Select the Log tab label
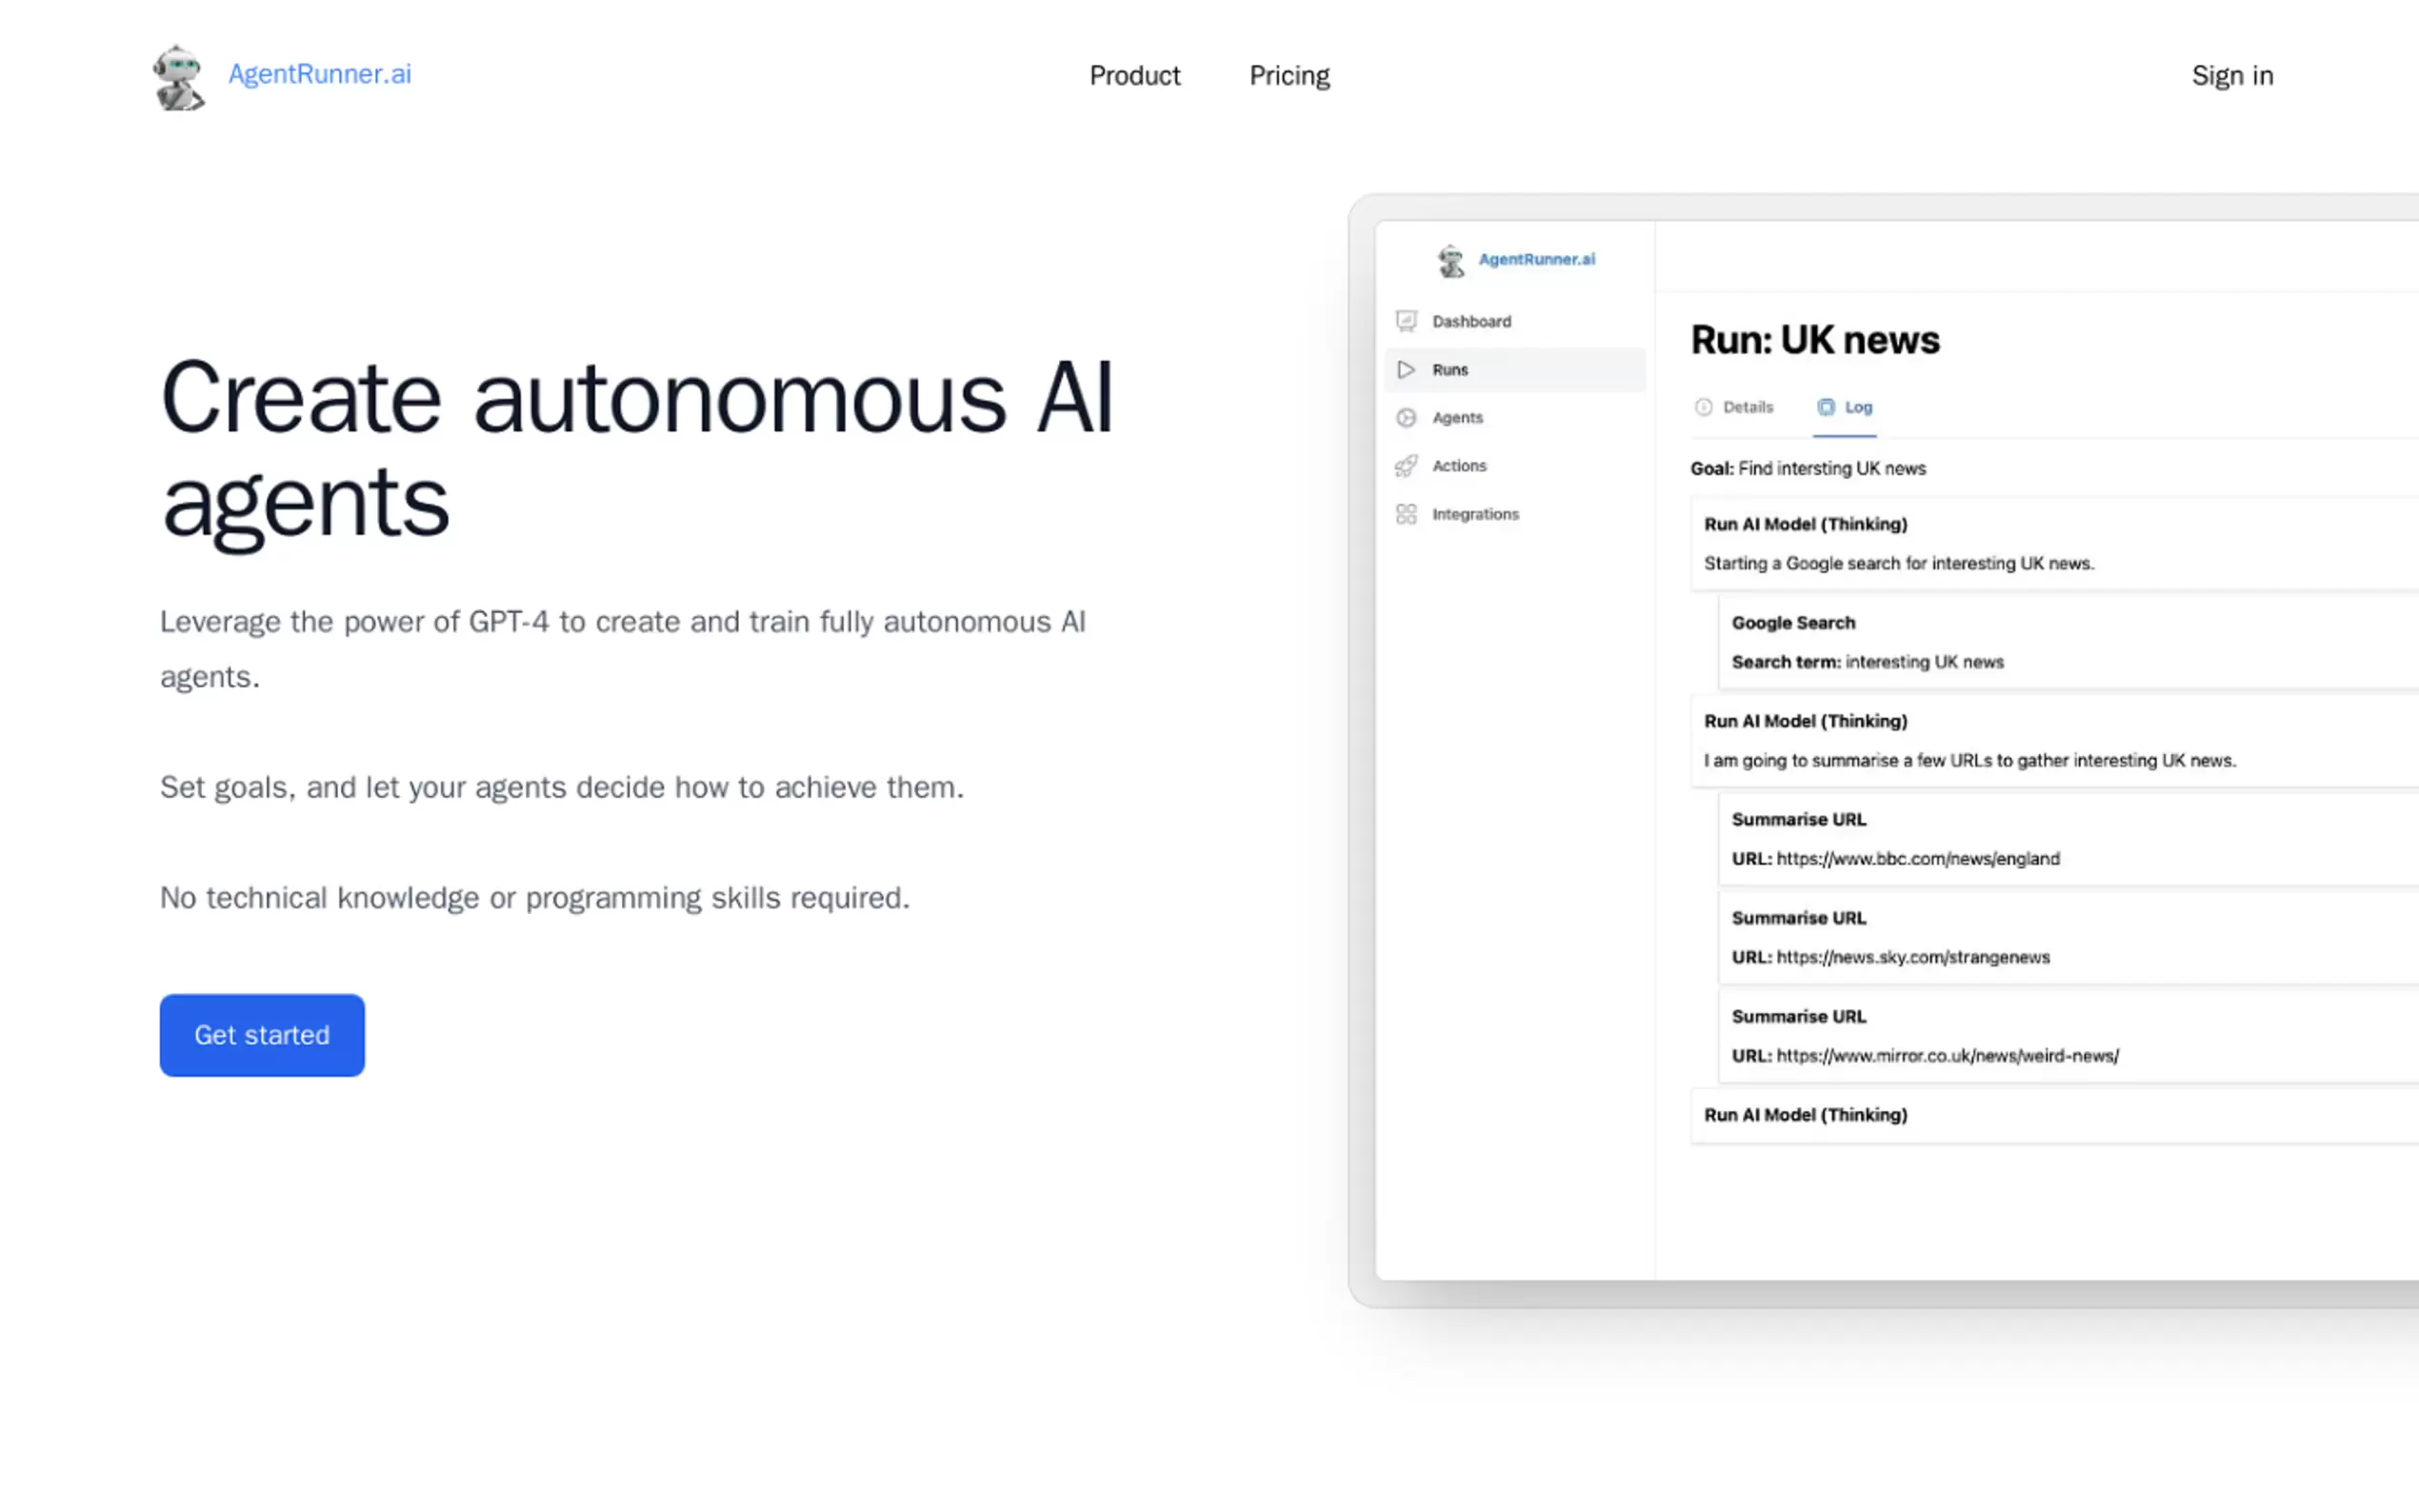The image size is (2419, 1512). [x=1858, y=407]
